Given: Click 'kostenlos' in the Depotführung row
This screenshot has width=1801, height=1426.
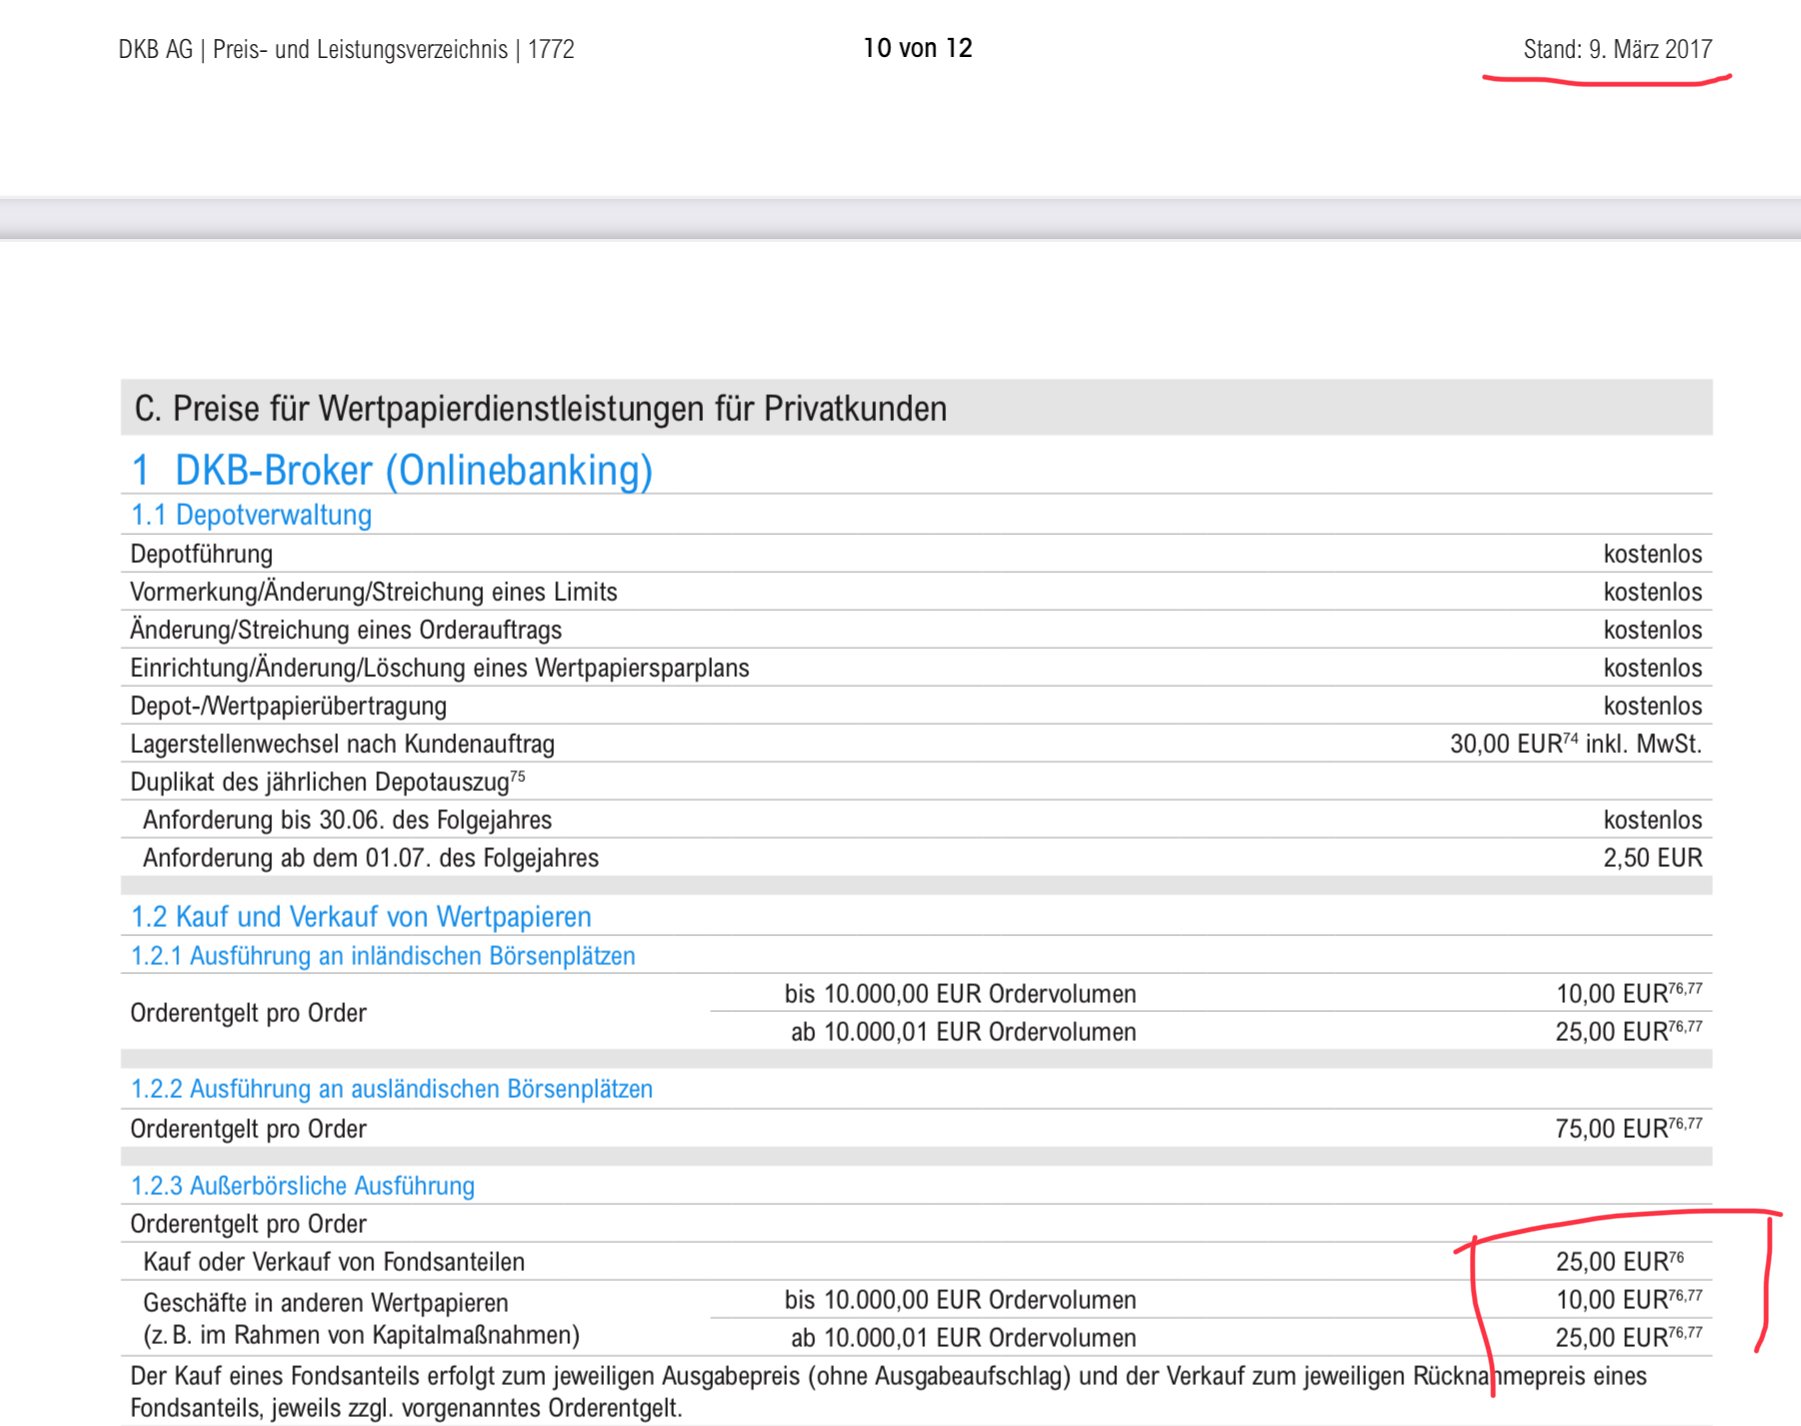Looking at the screenshot, I should tap(1652, 553).
